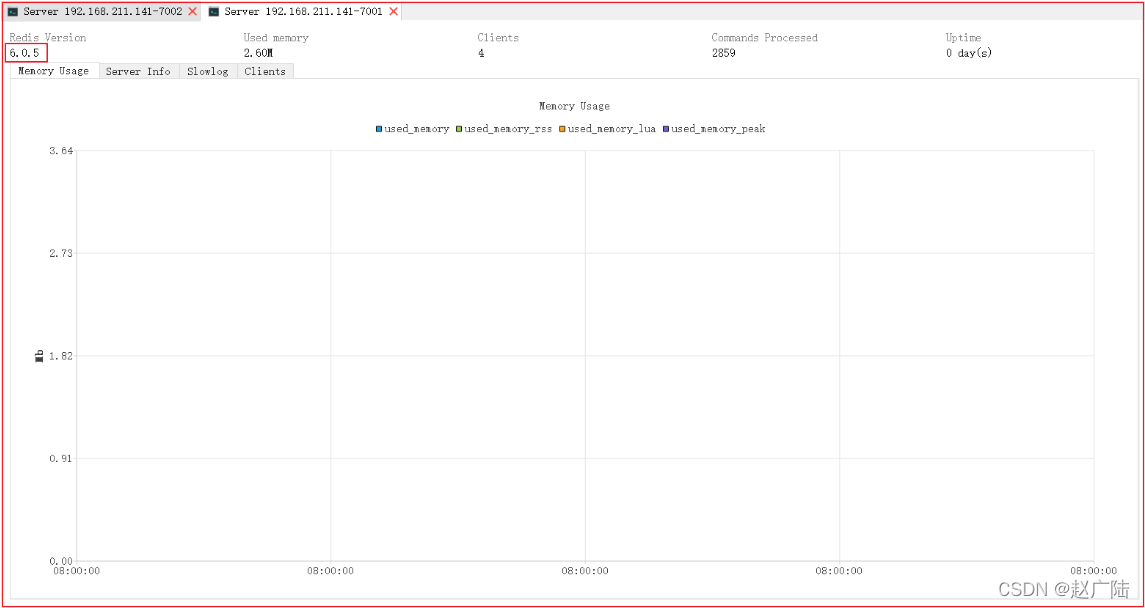This screenshot has height=608, width=1145.
Task: Click the 0.91 y-axis label
Action: [x=61, y=458]
